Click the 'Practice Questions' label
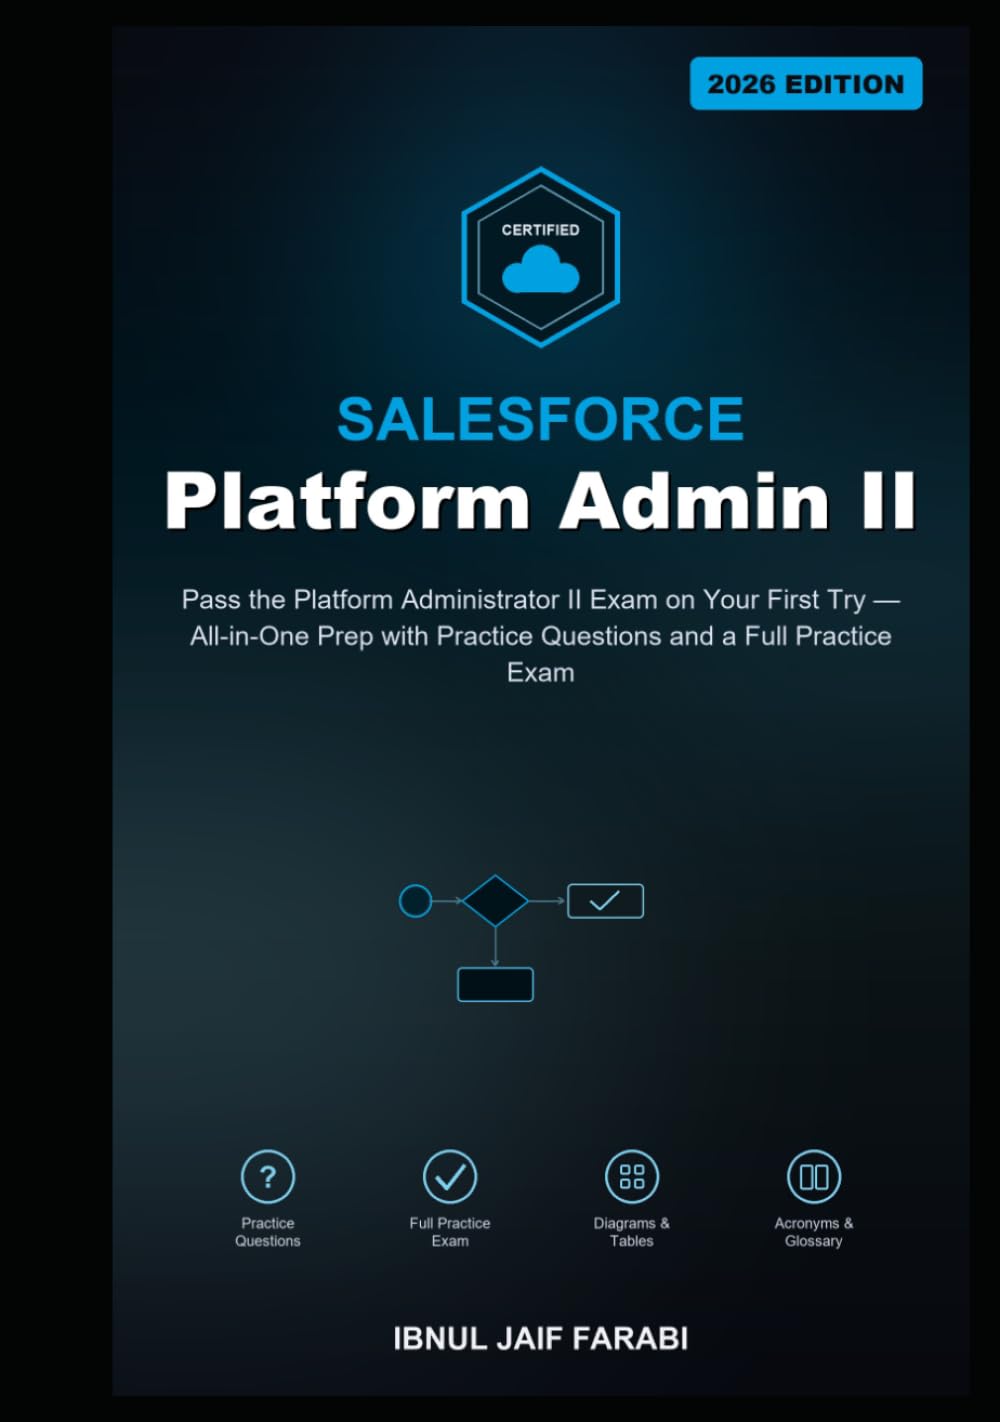This screenshot has height=1422, width=1000. tap(268, 1232)
